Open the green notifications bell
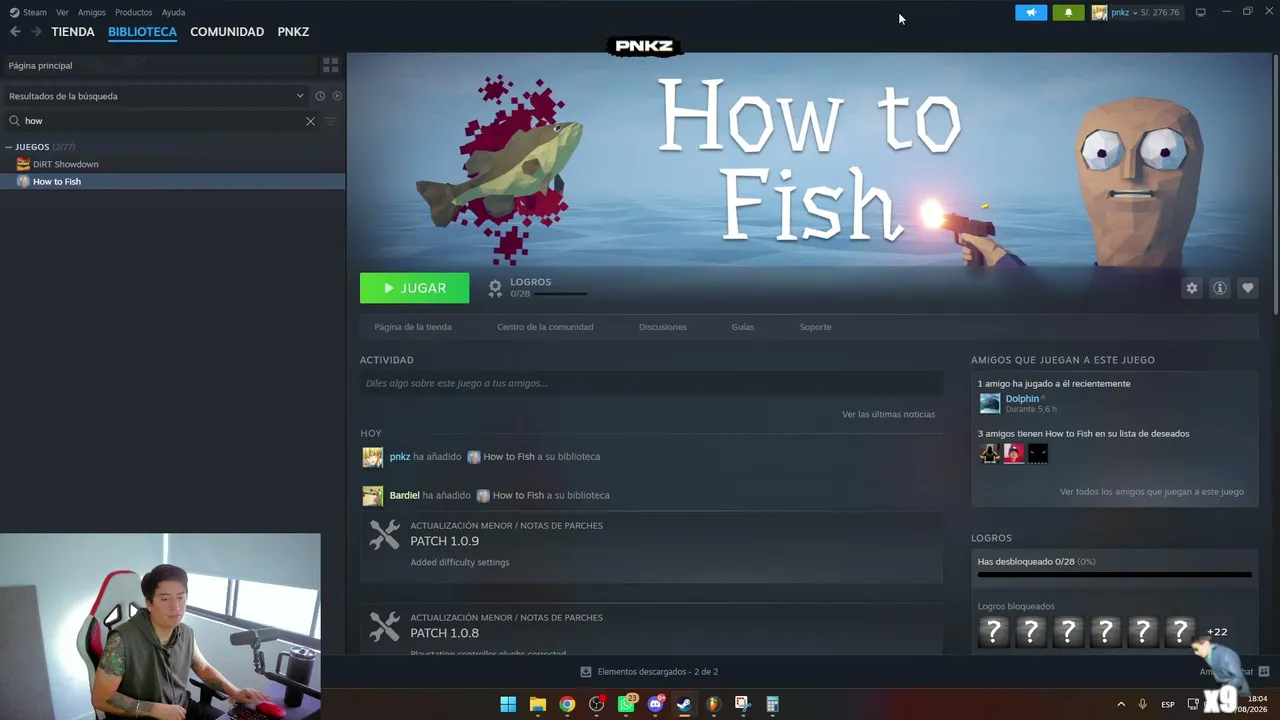Image resolution: width=1280 pixels, height=720 pixels. [1068, 12]
